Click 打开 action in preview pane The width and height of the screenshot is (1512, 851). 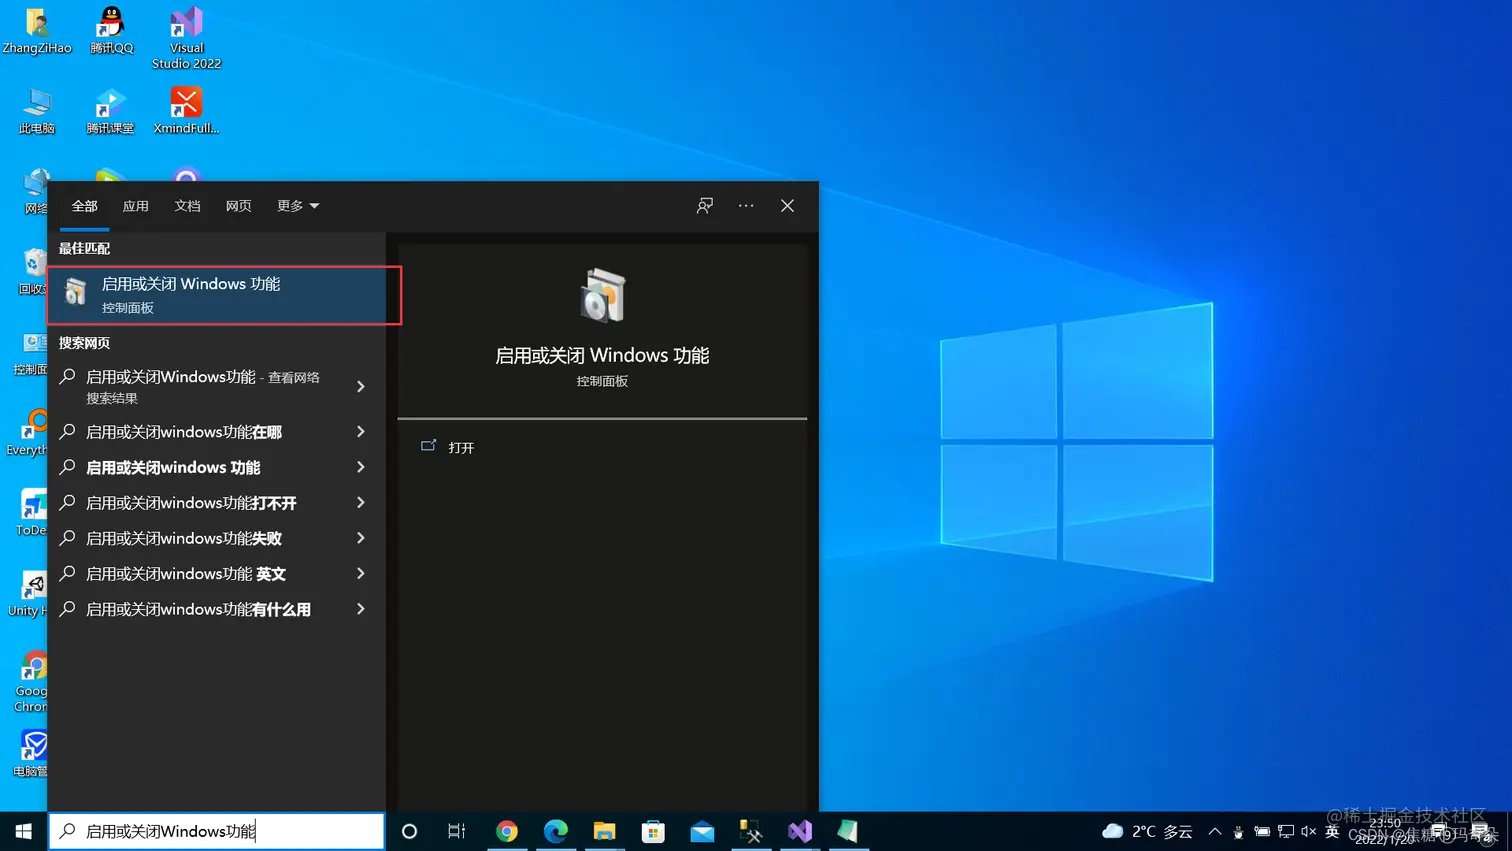(x=461, y=447)
